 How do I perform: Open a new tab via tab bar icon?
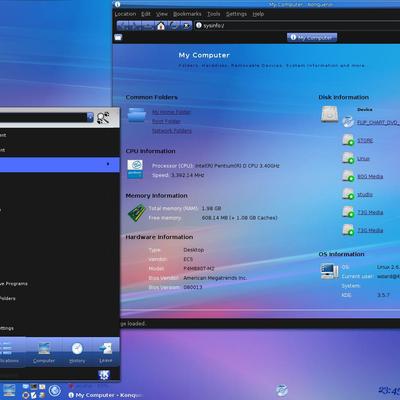[118, 37]
